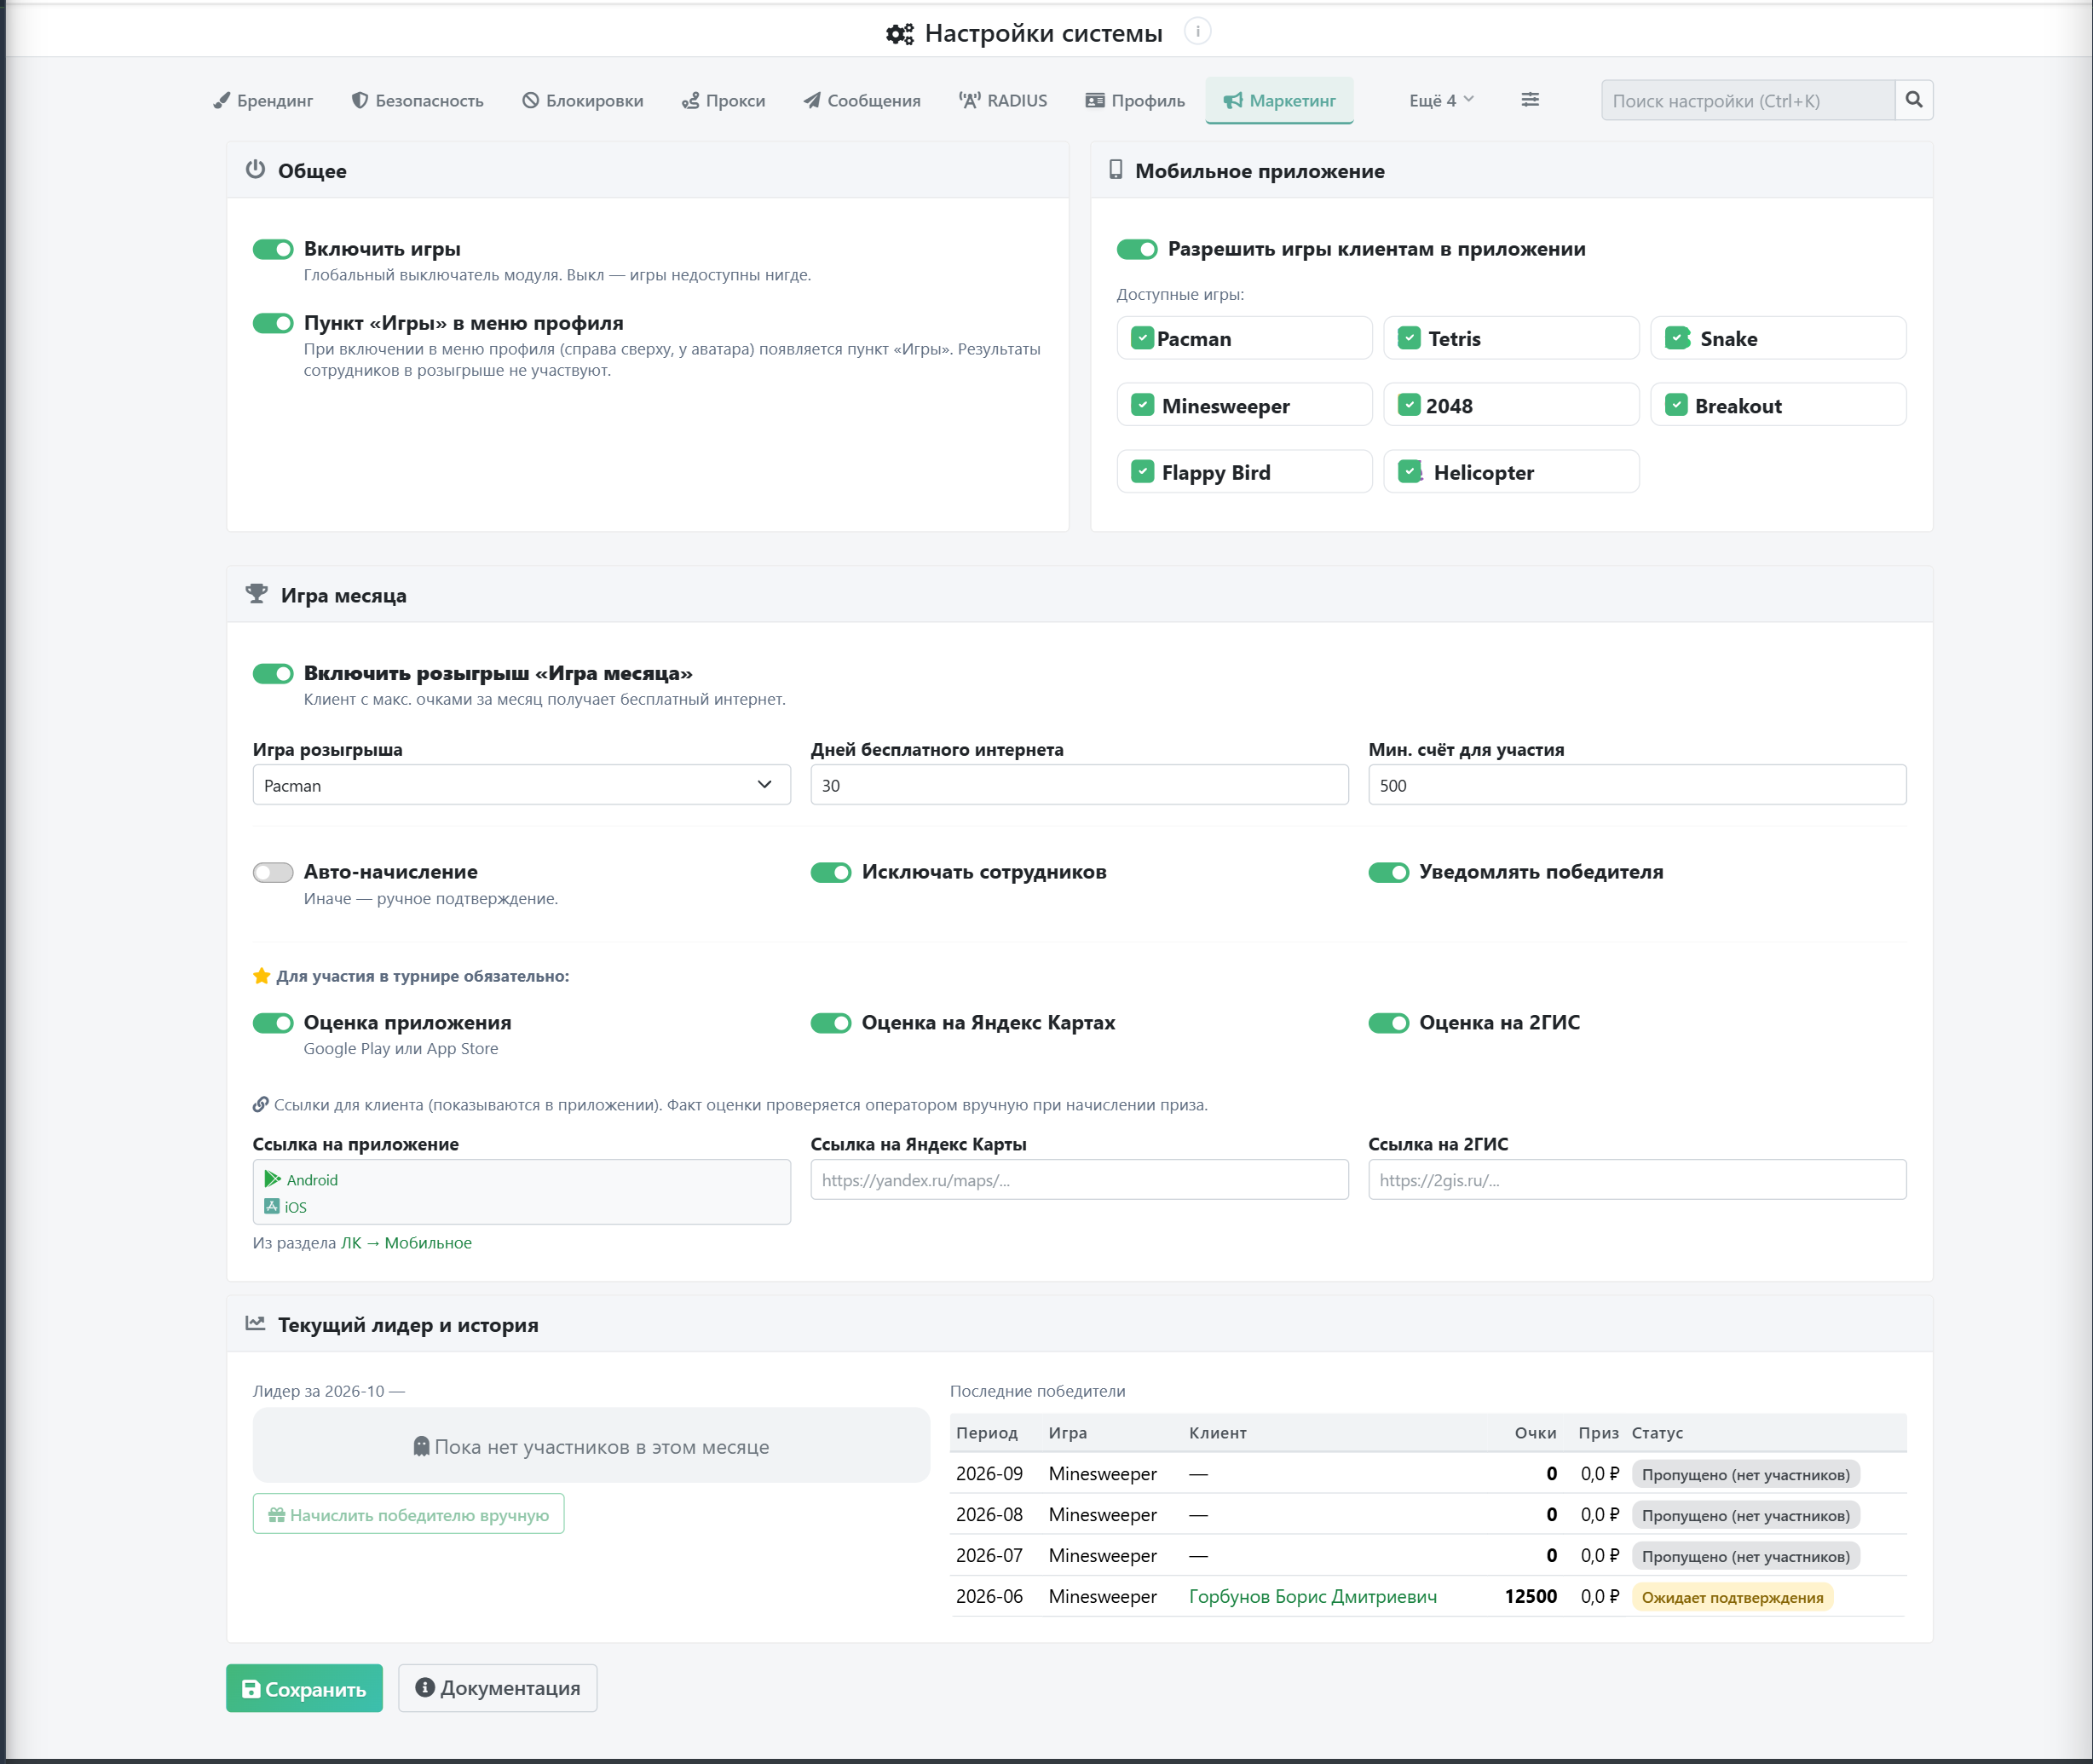
Task: Enable Авто-начисление switch
Action: 273,872
